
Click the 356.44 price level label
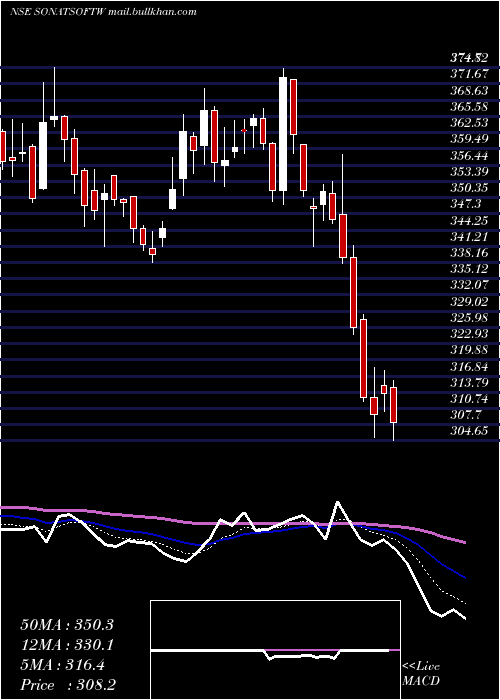[x=469, y=155]
